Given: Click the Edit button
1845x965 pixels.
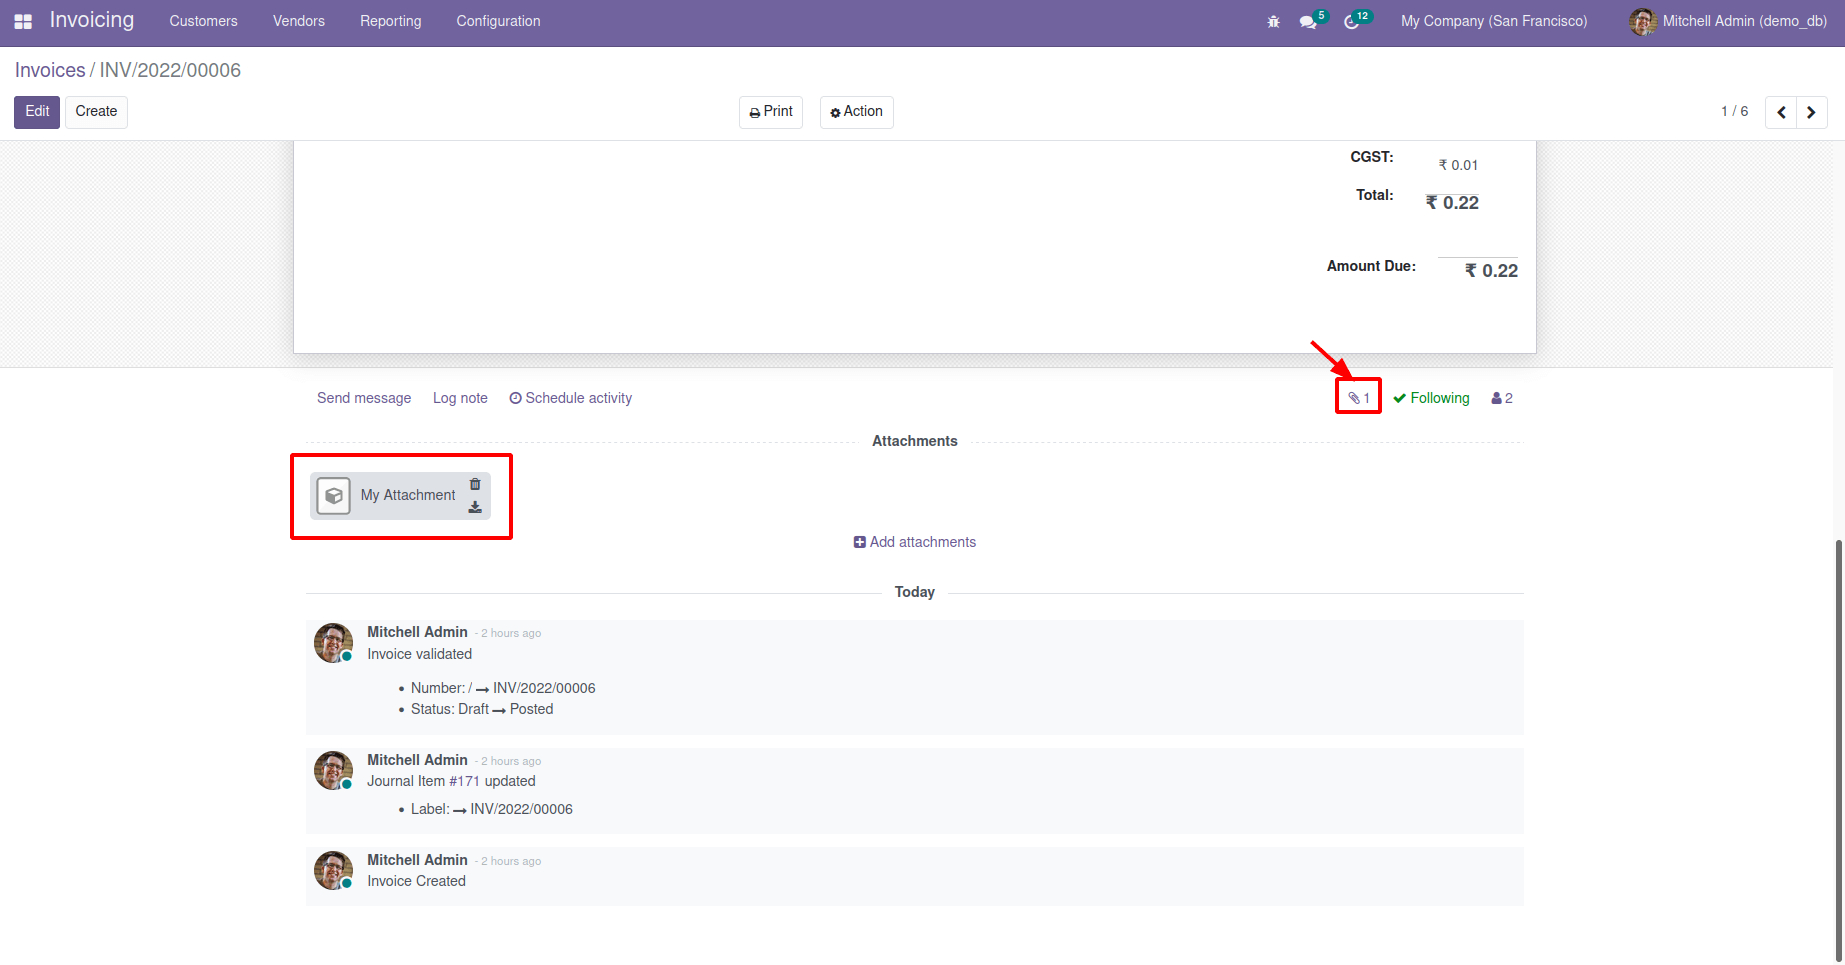Looking at the screenshot, I should [36, 112].
